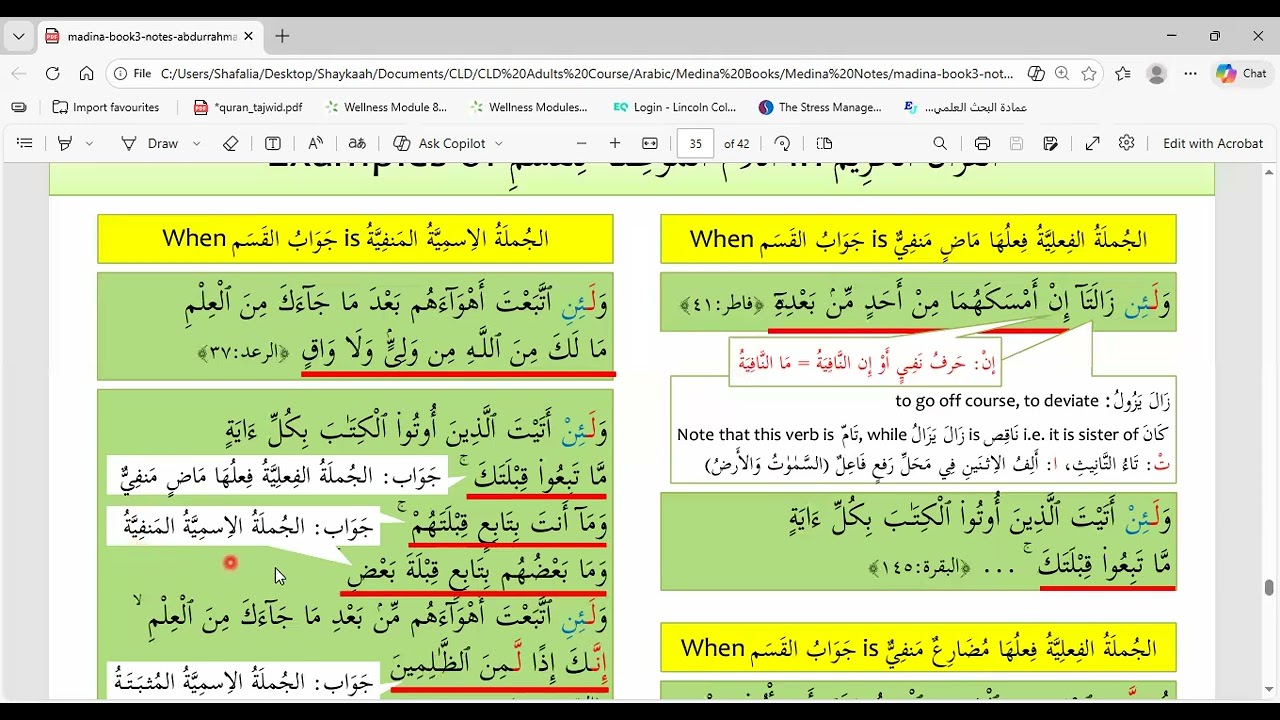Print the PDF document
The image size is (1280, 720).
tap(982, 143)
